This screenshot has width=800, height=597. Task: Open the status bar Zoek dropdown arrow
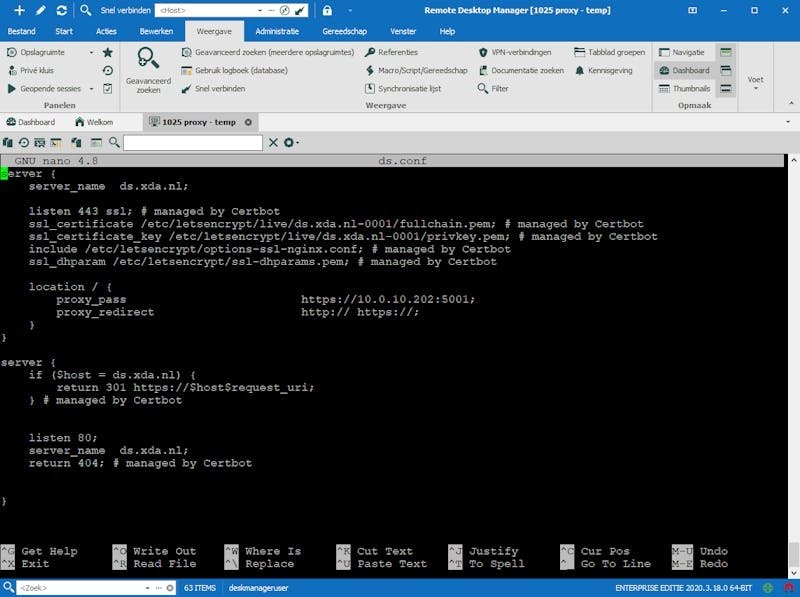147,588
